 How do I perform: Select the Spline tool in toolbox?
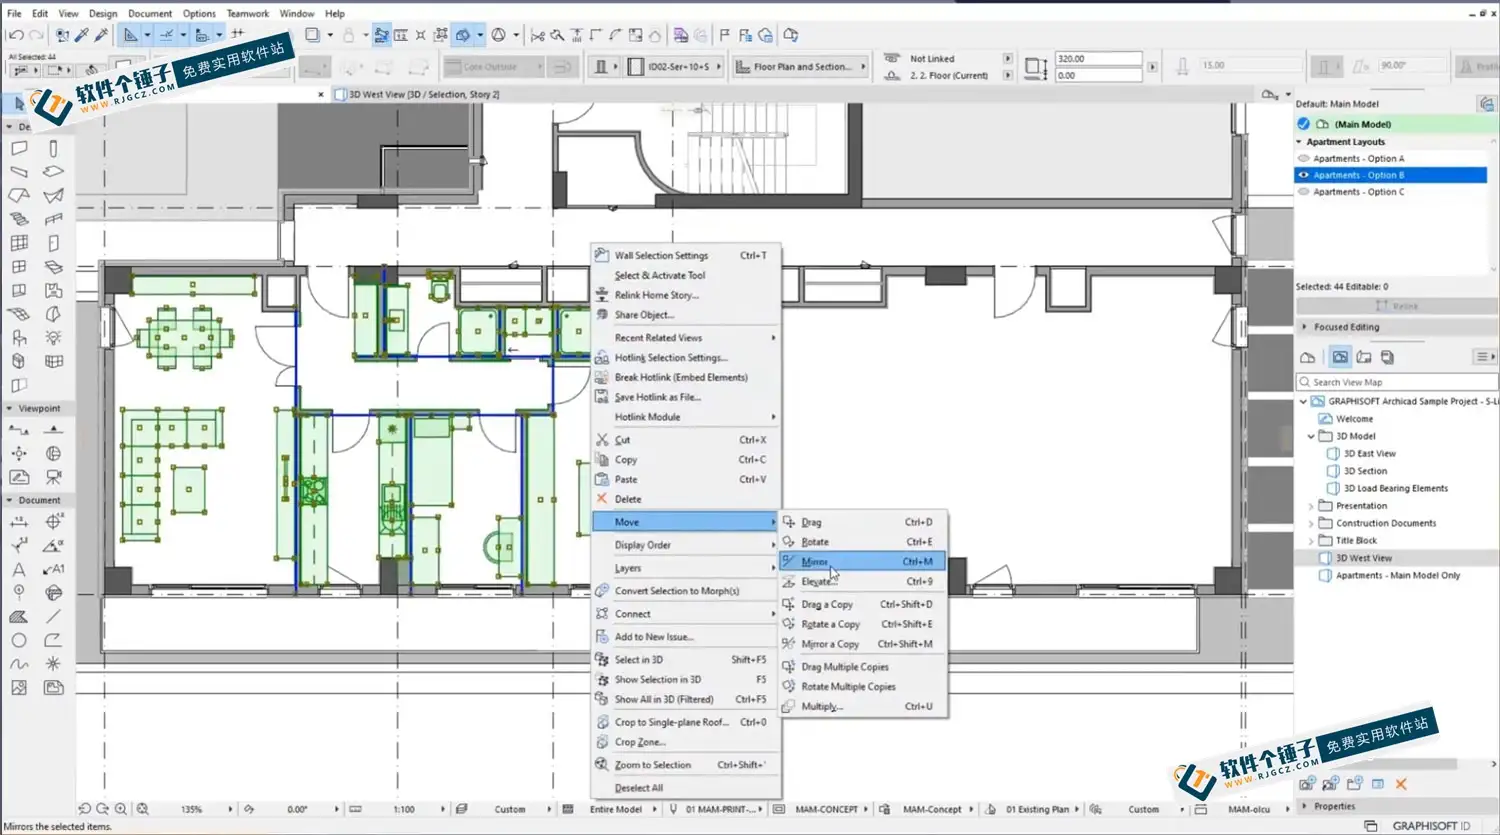click(19, 664)
